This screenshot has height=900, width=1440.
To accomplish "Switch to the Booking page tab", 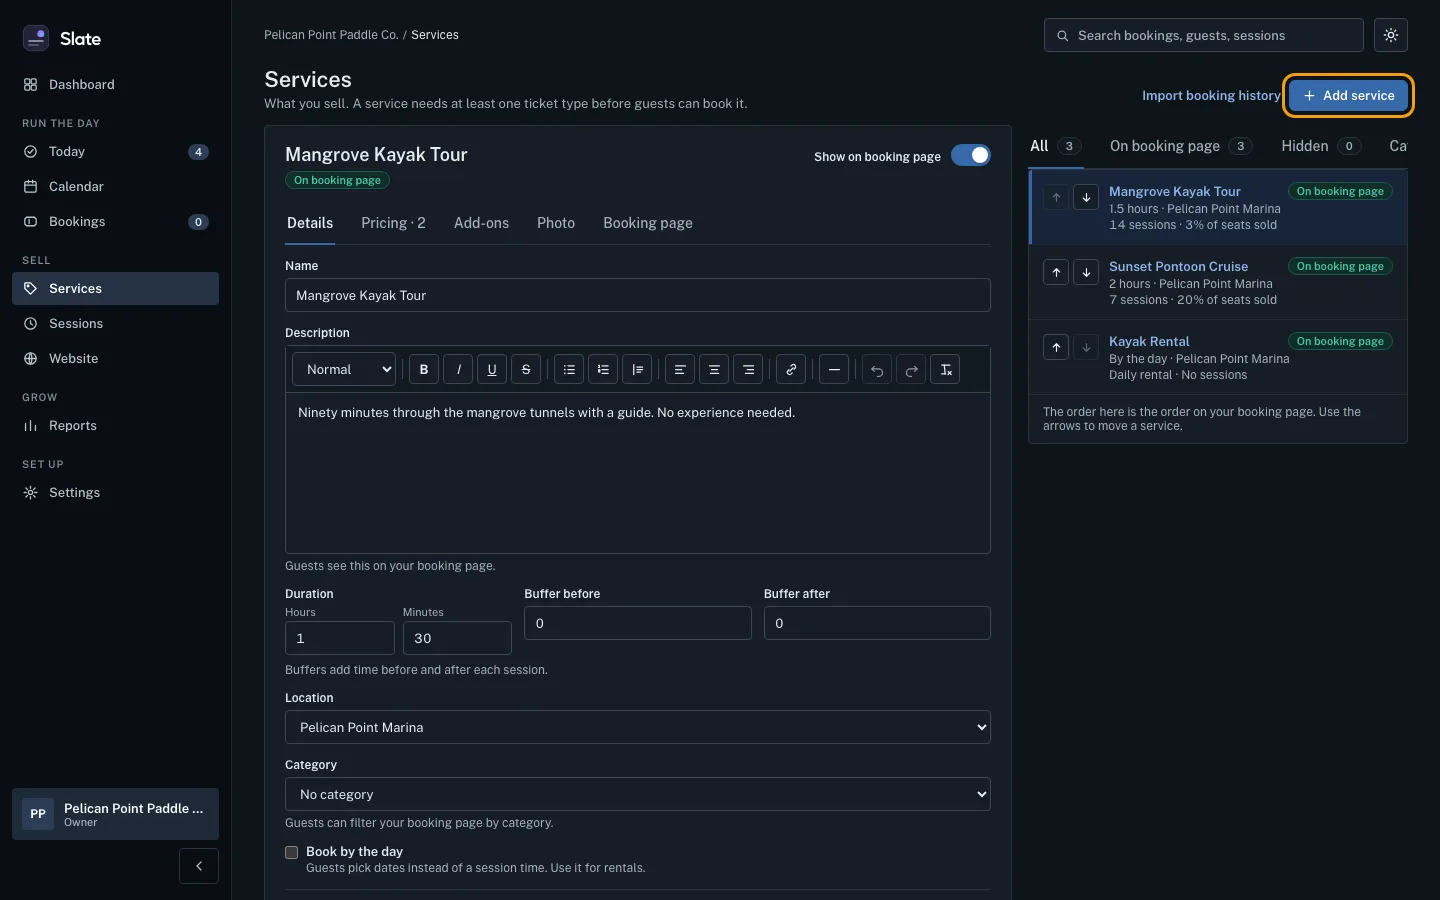I will pyautogui.click(x=648, y=223).
